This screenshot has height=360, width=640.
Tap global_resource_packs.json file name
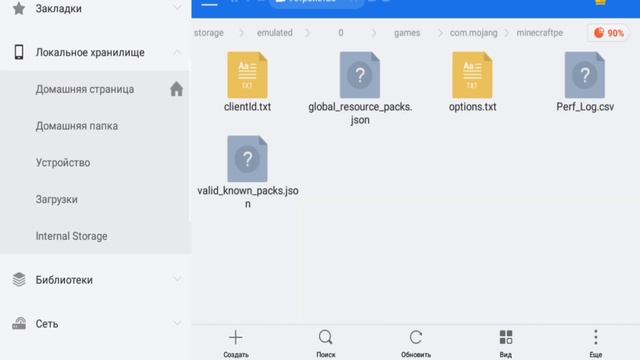(x=360, y=113)
